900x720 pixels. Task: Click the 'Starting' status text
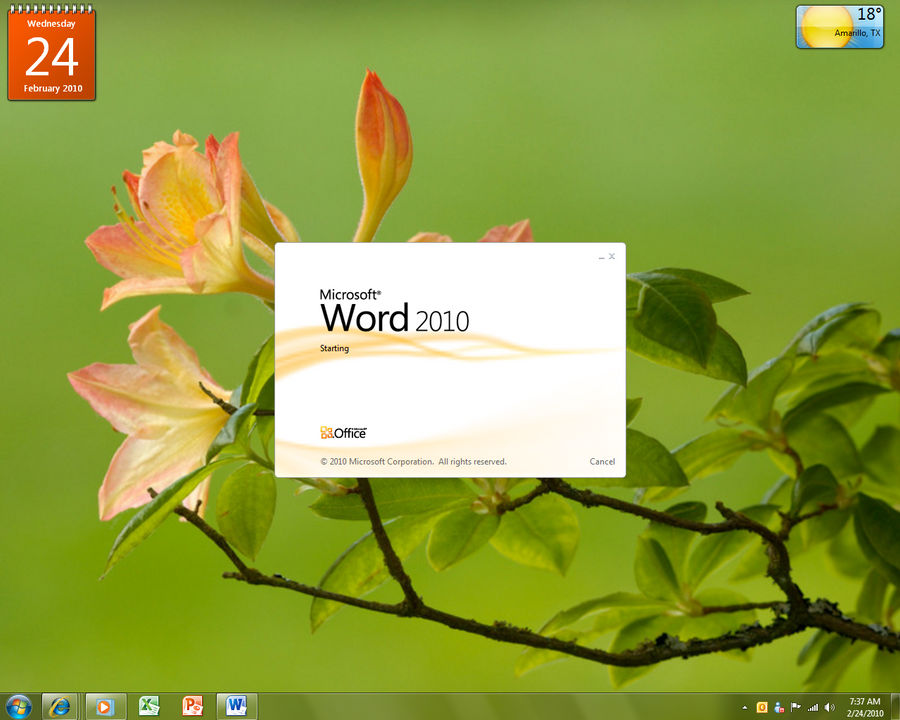click(x=334, y=349)
